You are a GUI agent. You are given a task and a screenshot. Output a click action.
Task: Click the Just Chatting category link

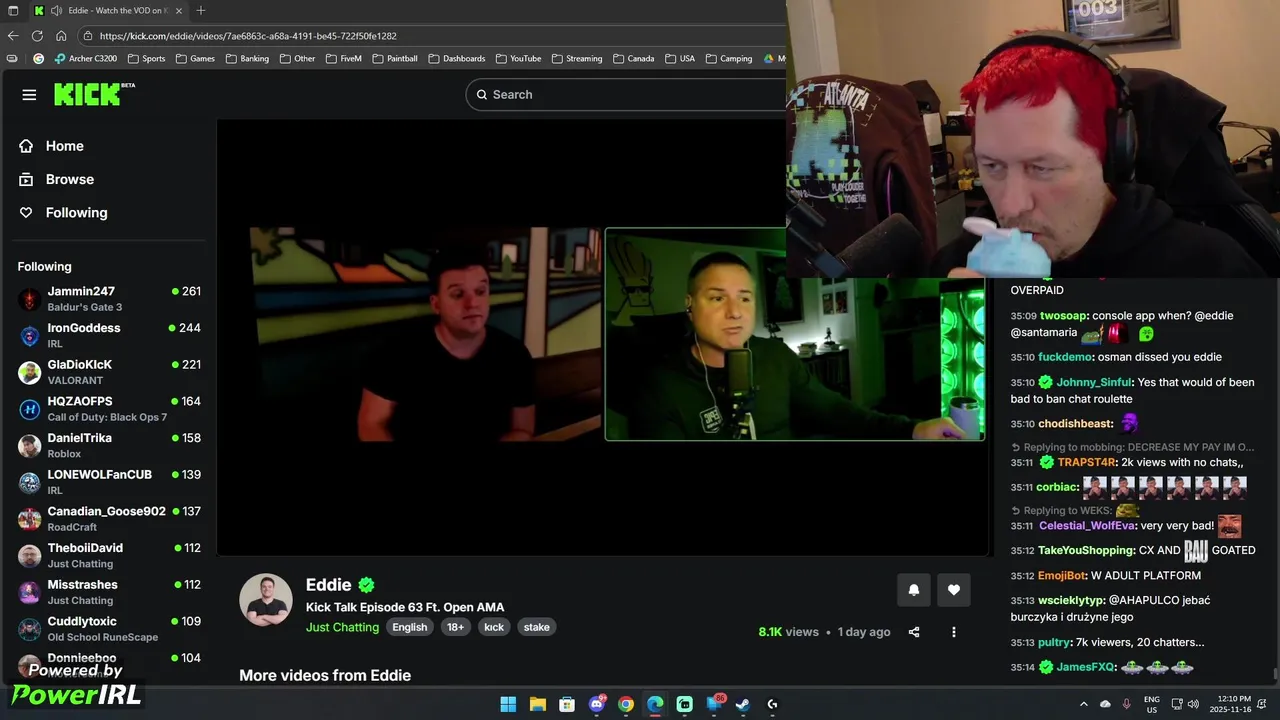click(x=342, y=627)
